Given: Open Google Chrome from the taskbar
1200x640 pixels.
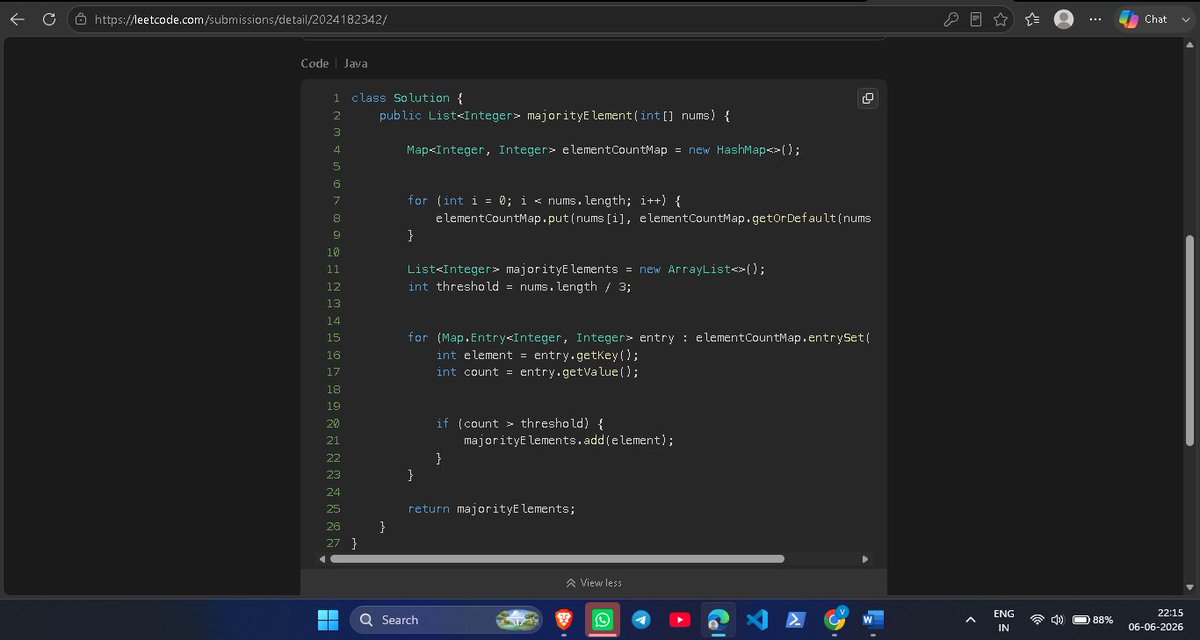Looking at the screenshot, I should tap(834, 620).
